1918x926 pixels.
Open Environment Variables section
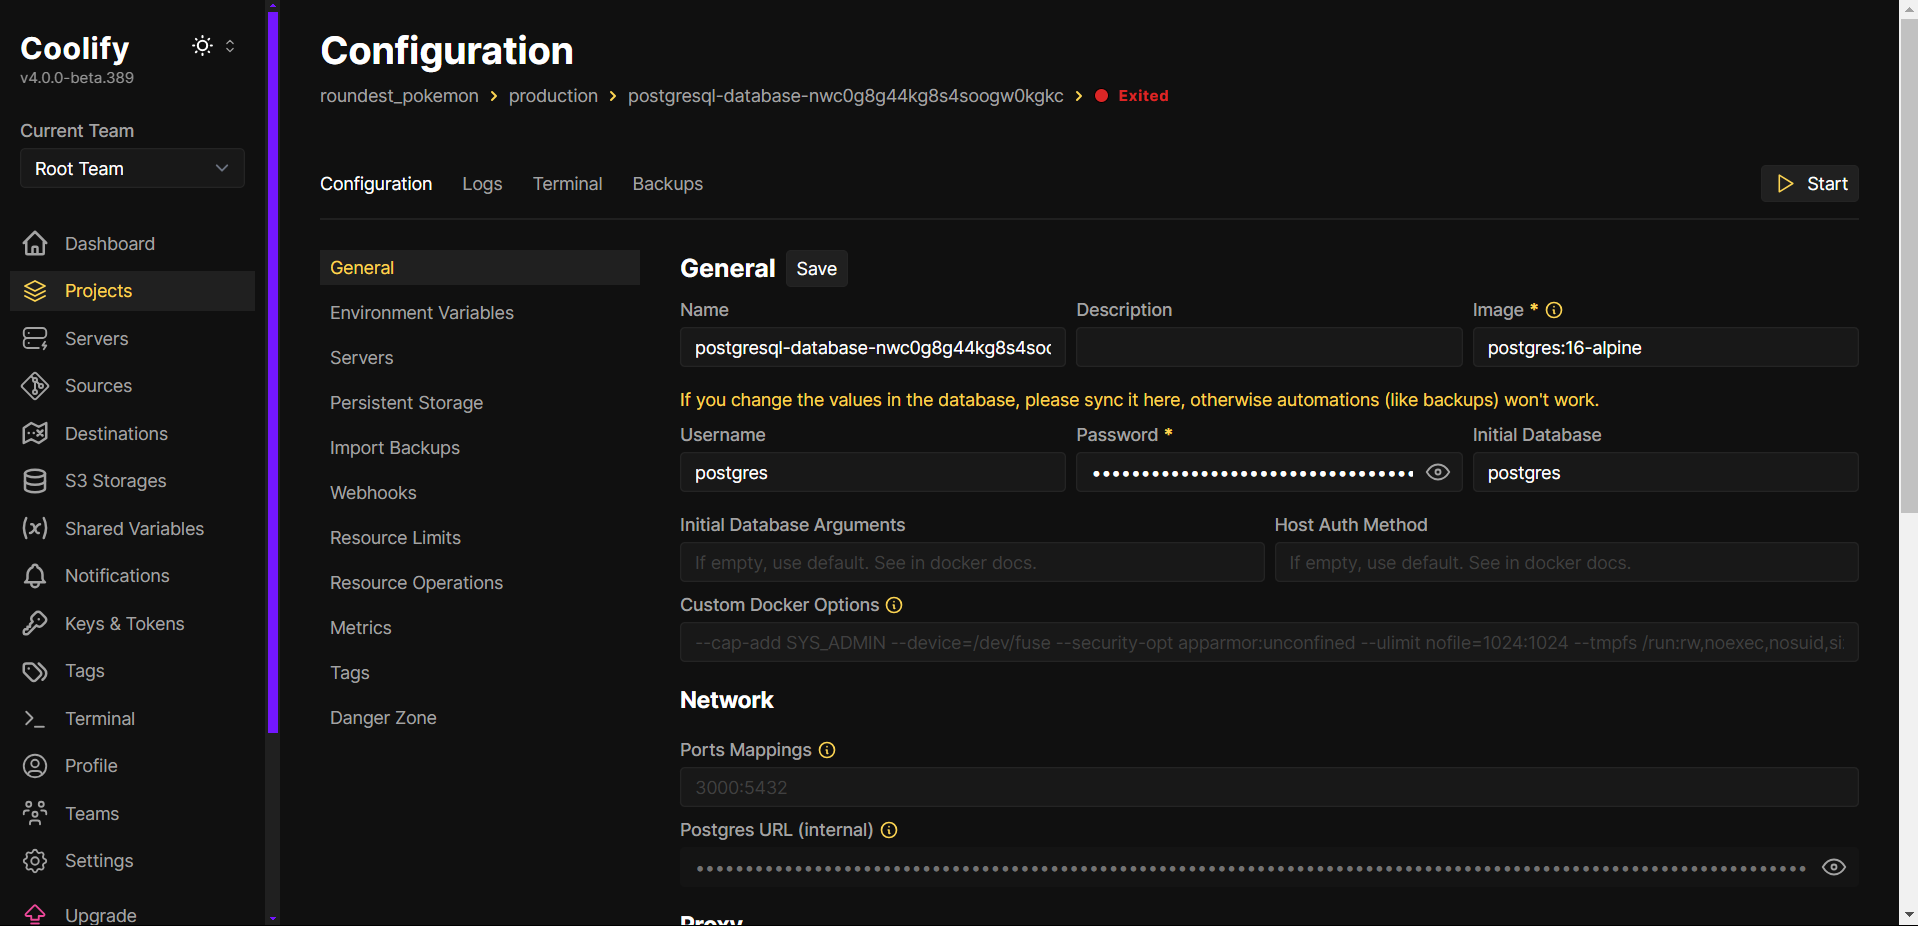pyautogui.click(x=480, y=313)
